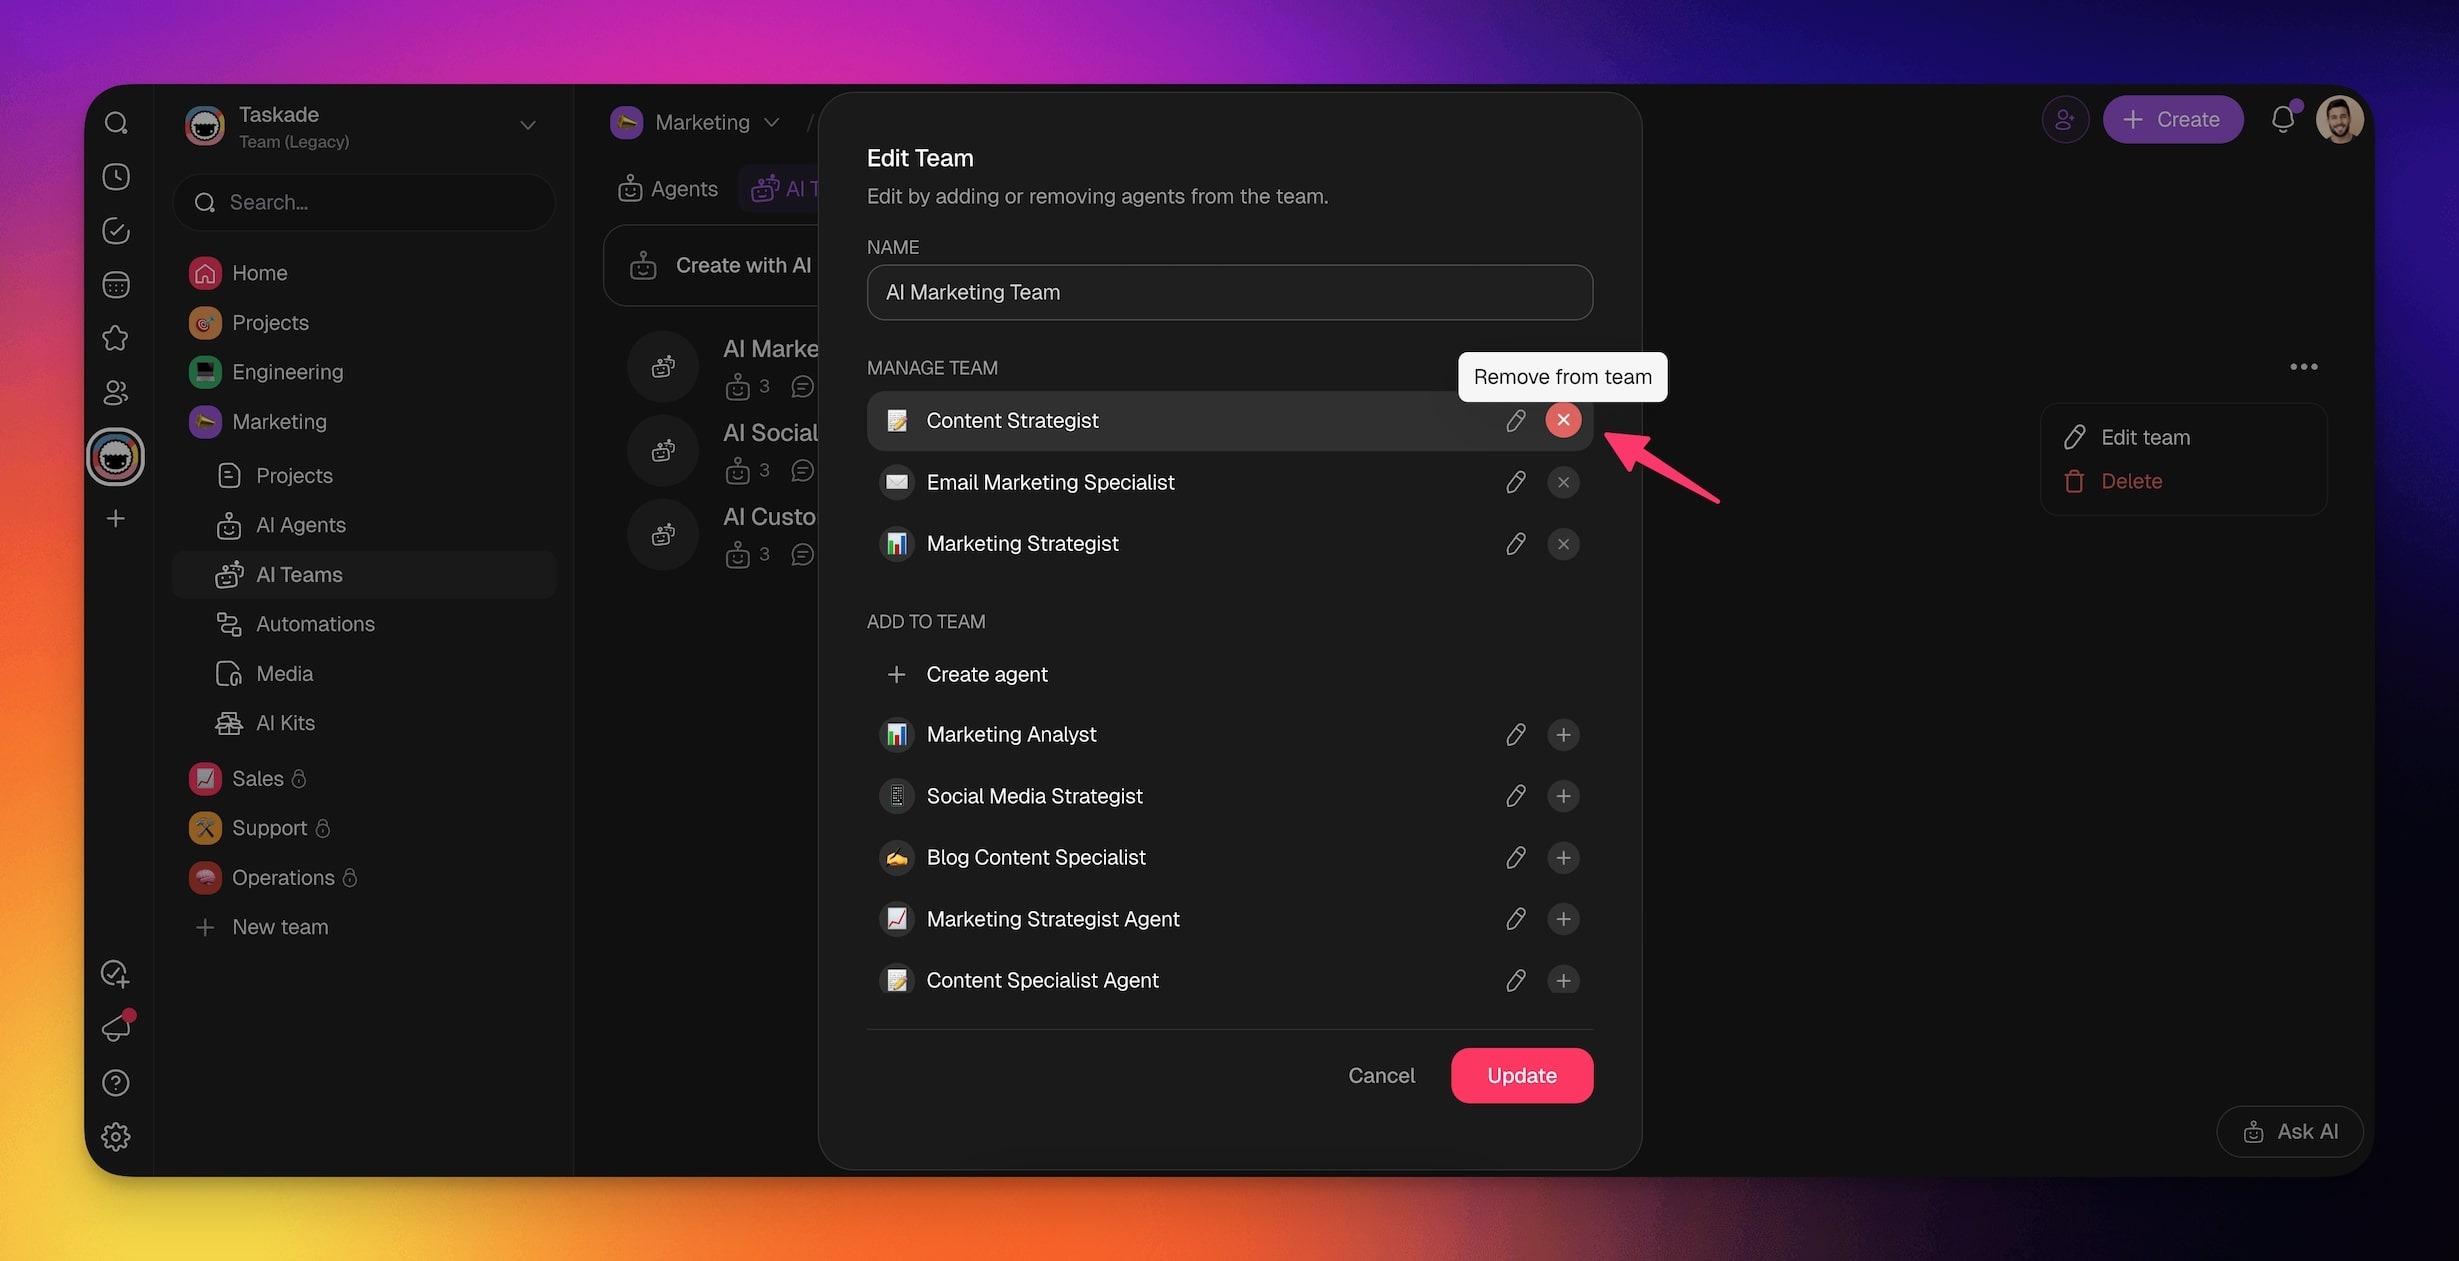
Task: Open the Marketing breadcrumb dropdown
Action: 771,123
